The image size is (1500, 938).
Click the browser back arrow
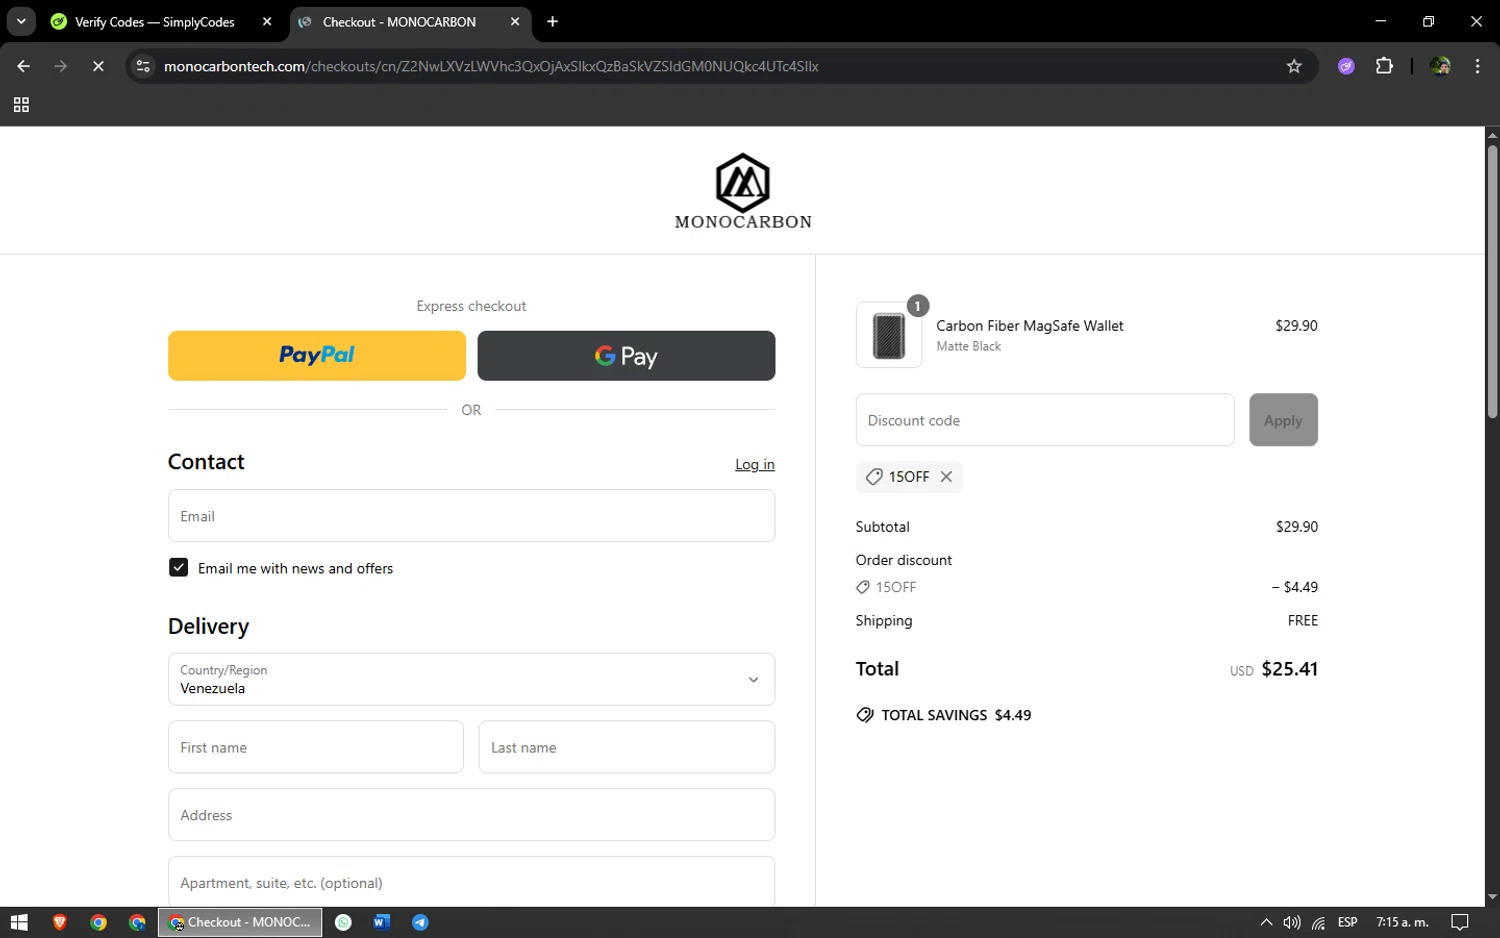(23, 66)
